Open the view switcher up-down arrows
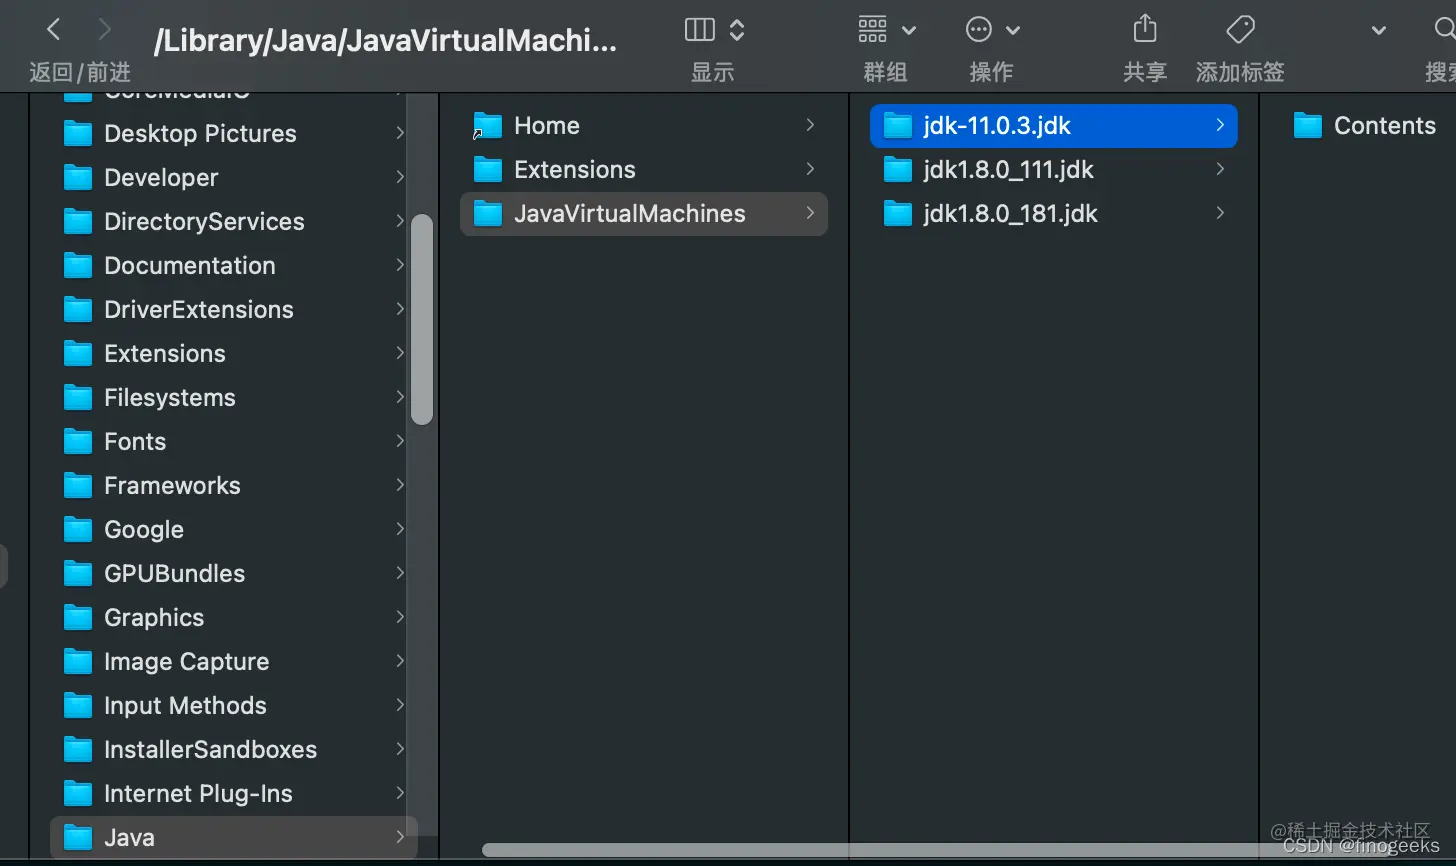The width and height of the screenshot is (1456, 866). 737,30
